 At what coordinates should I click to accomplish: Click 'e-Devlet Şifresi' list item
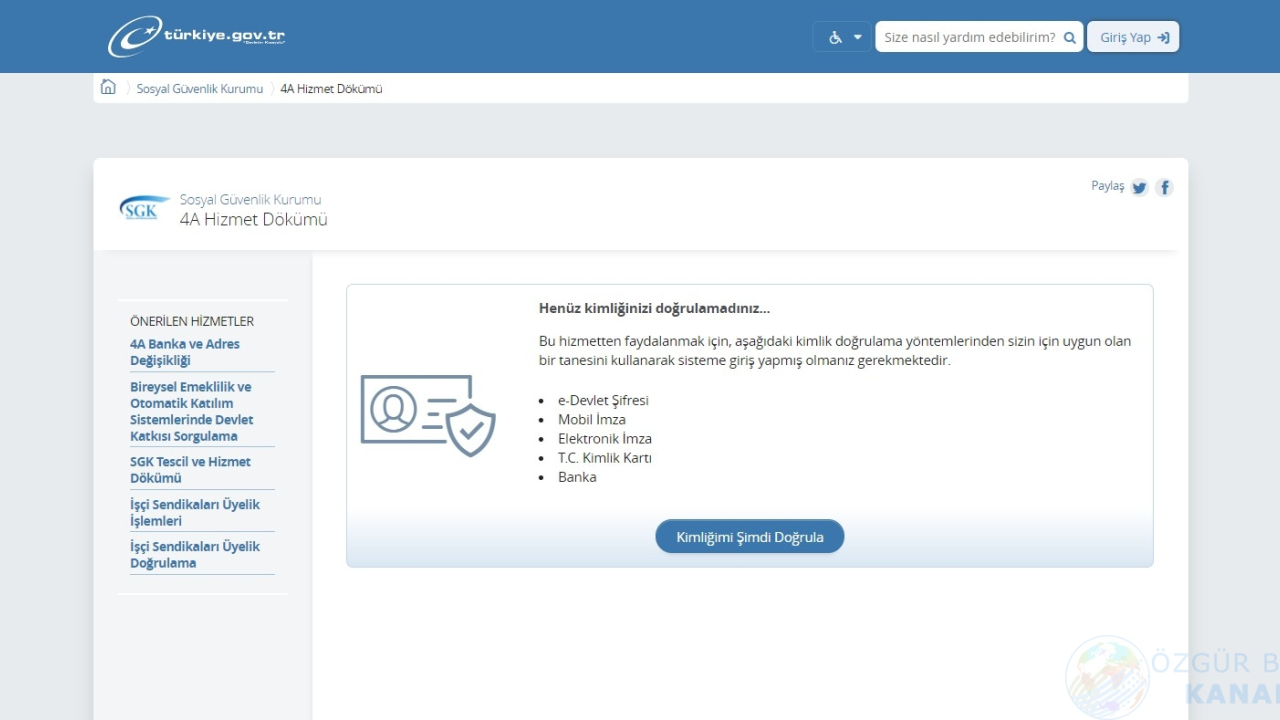point(603,400)
